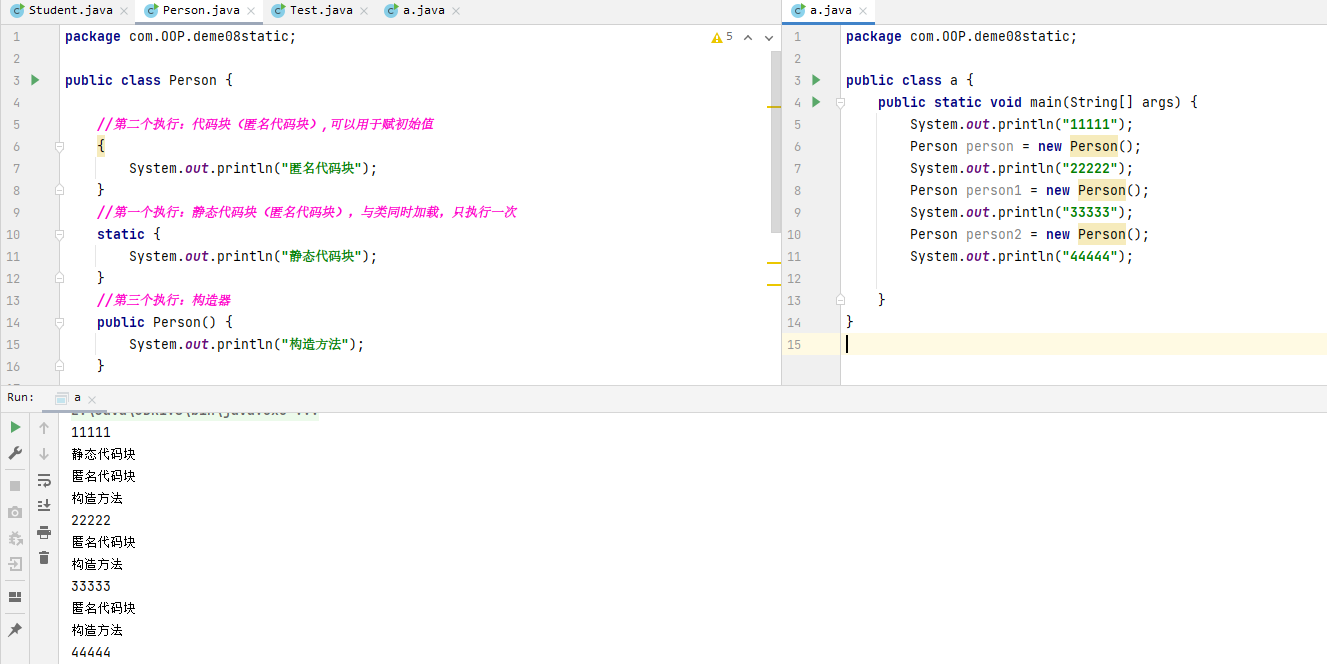This screenshot has height=664, width=1327.
Task: Click left editor vertical scrollbar thumb
Action: pyautogui.click(x=776, y=141)
